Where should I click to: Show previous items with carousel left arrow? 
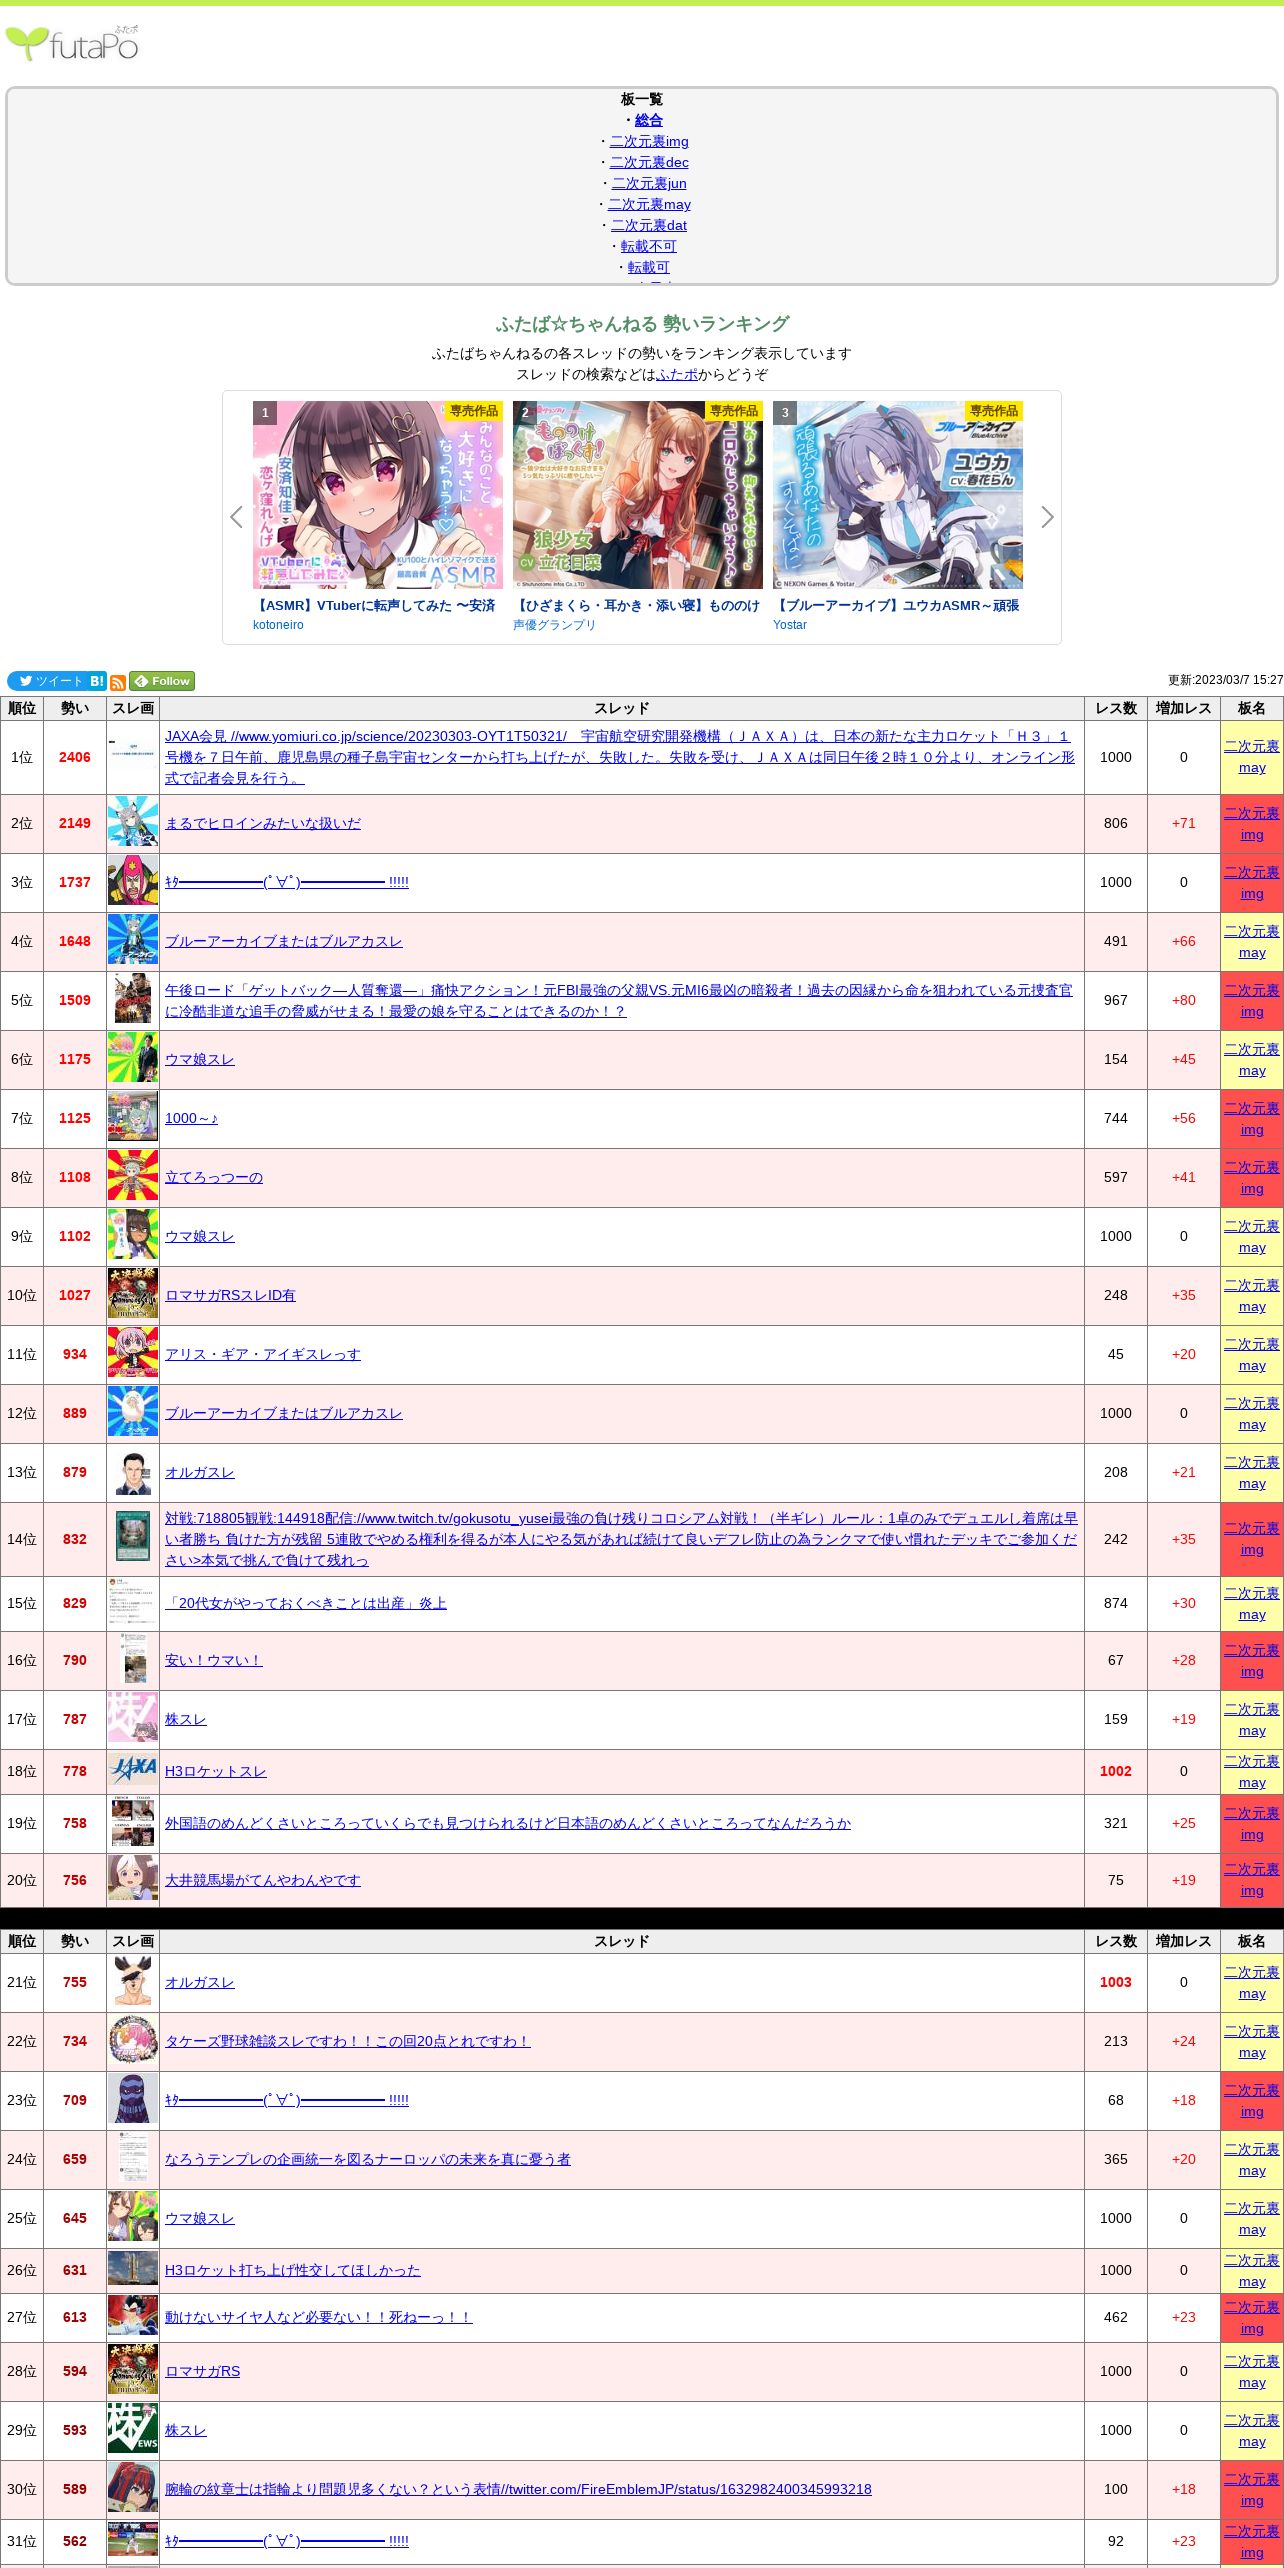[236, 517]
